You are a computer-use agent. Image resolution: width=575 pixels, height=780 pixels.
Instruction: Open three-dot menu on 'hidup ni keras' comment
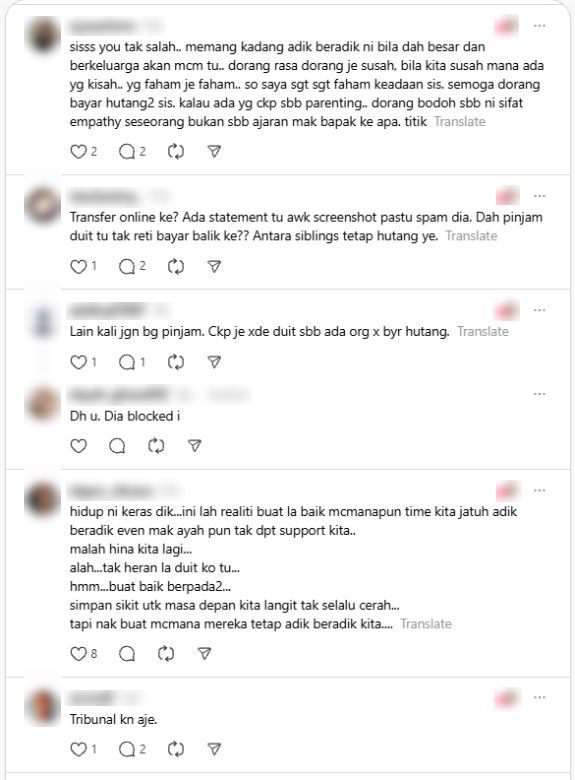pos(540,490)
